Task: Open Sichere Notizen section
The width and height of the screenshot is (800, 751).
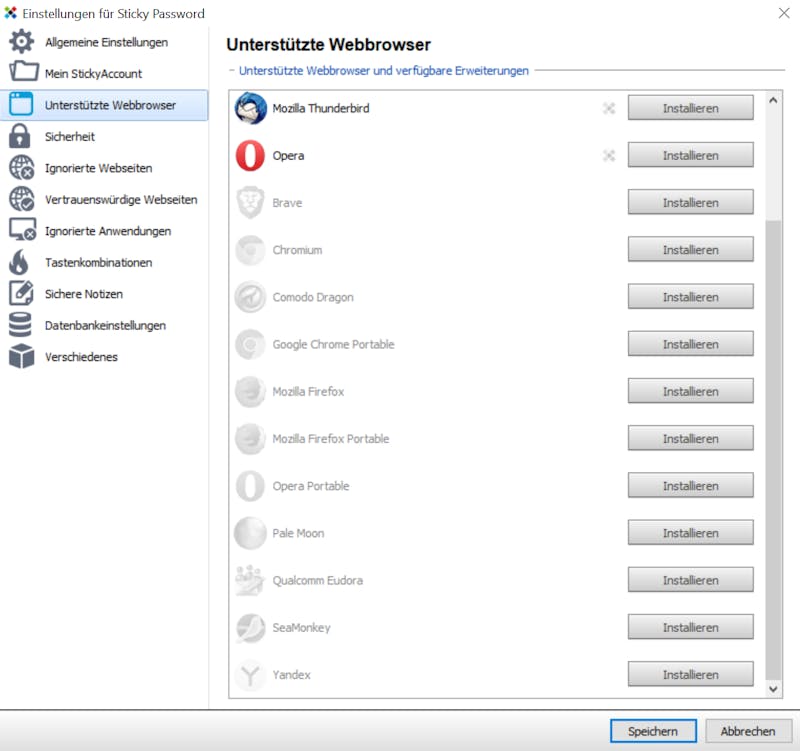Action: click(x=104, y=294)
